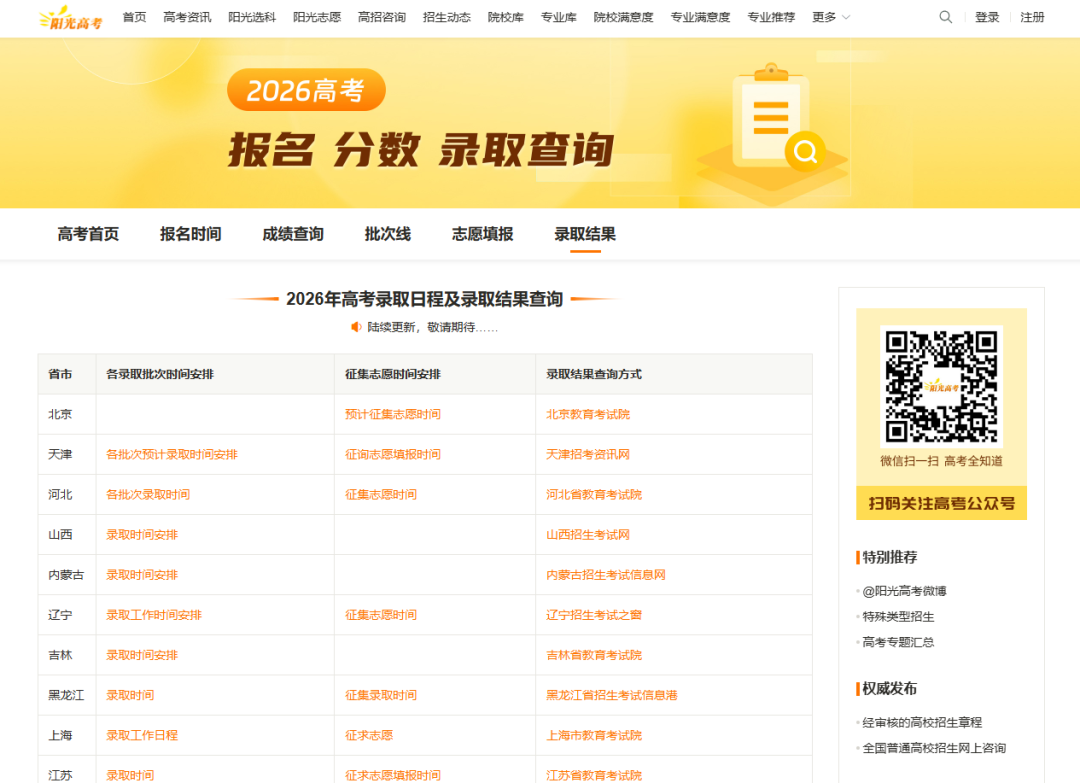Viewport: 1080px width, 783px height.
Task: Open 录取工作日程 for 上海
Action: (142, 735)
